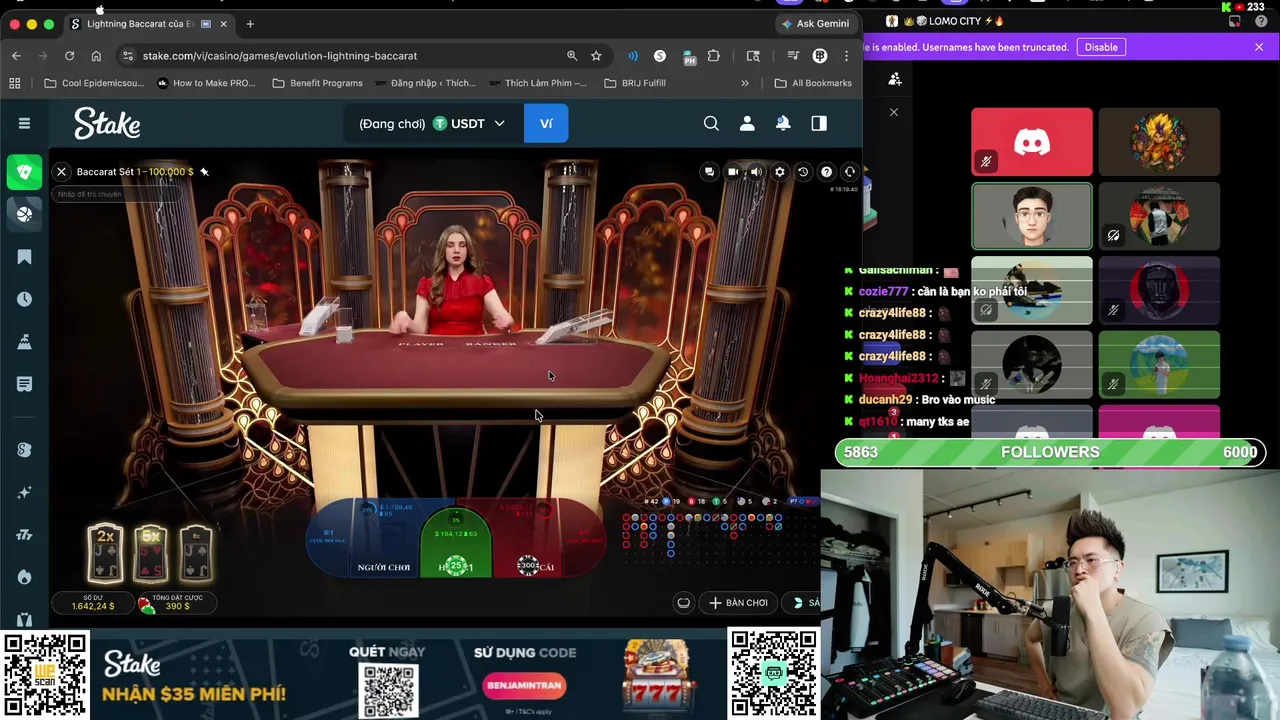Viewport: 1280px width, 720px height.
Task: Go back in the browser
Action: [16, 56]
